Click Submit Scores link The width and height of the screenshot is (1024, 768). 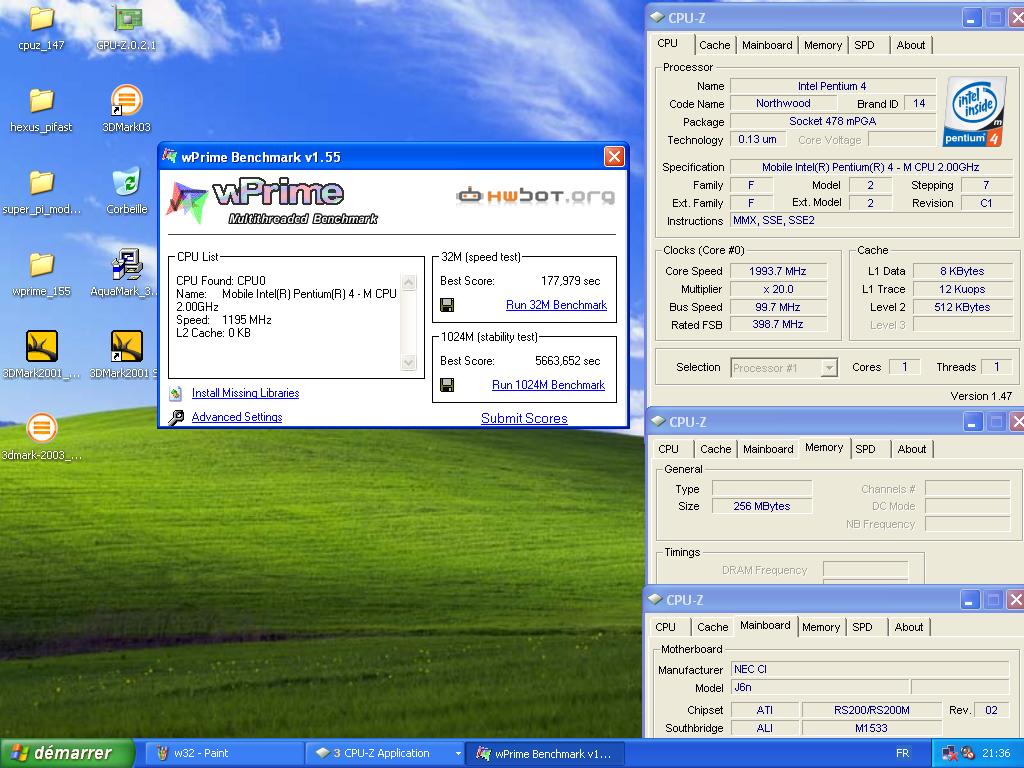[524, 419]
